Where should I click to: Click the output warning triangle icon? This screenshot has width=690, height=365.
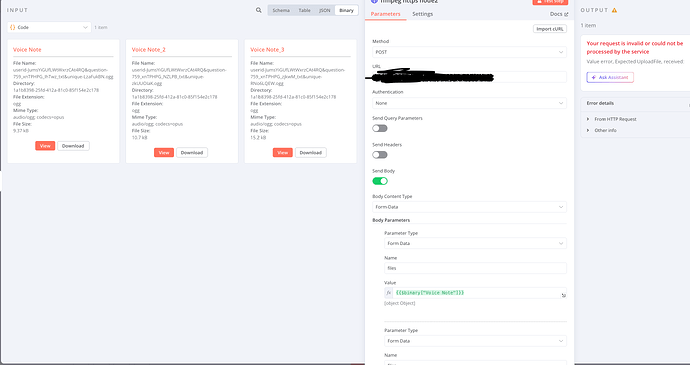[614, 10]
